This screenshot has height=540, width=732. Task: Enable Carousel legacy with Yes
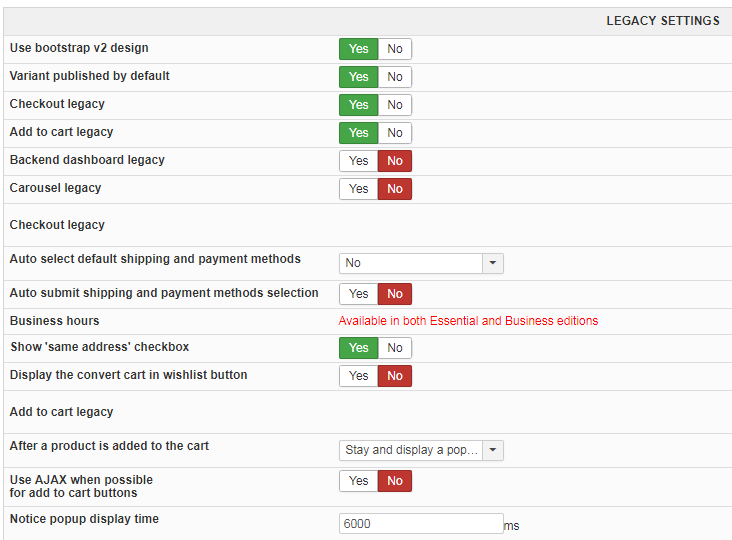(359, 189)
